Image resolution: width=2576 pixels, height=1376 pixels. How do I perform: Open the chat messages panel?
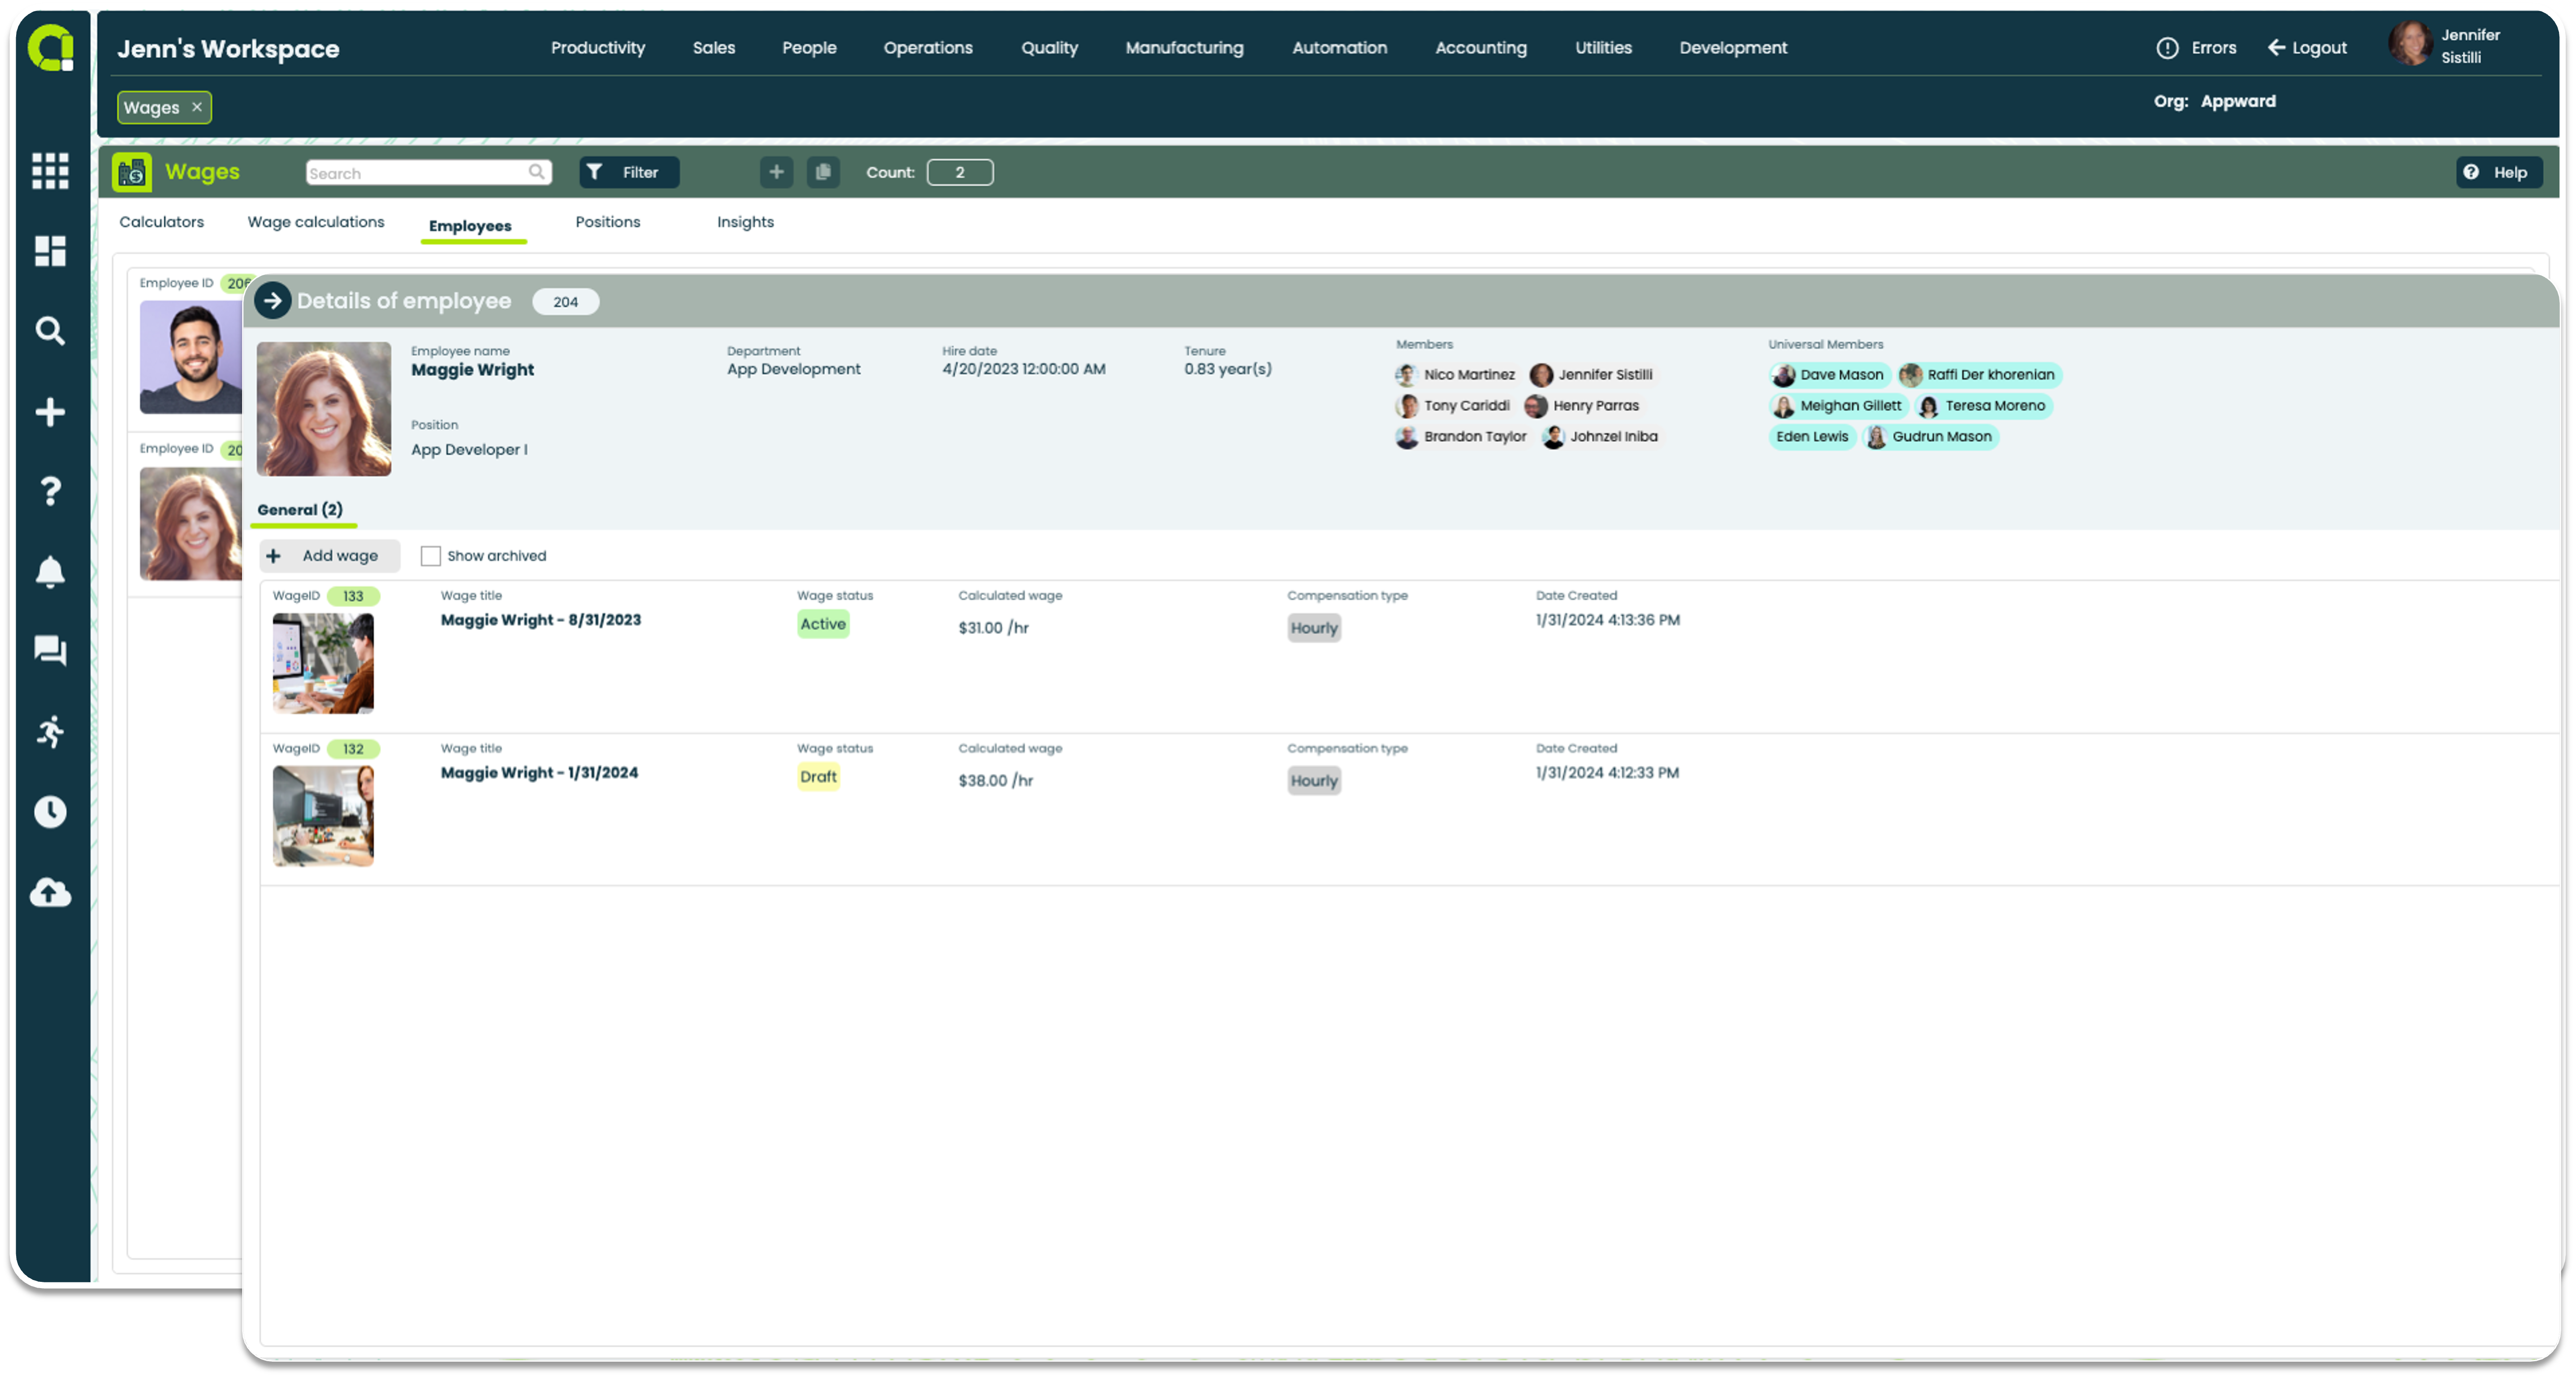pyautogui.click(x=50, y=651)
